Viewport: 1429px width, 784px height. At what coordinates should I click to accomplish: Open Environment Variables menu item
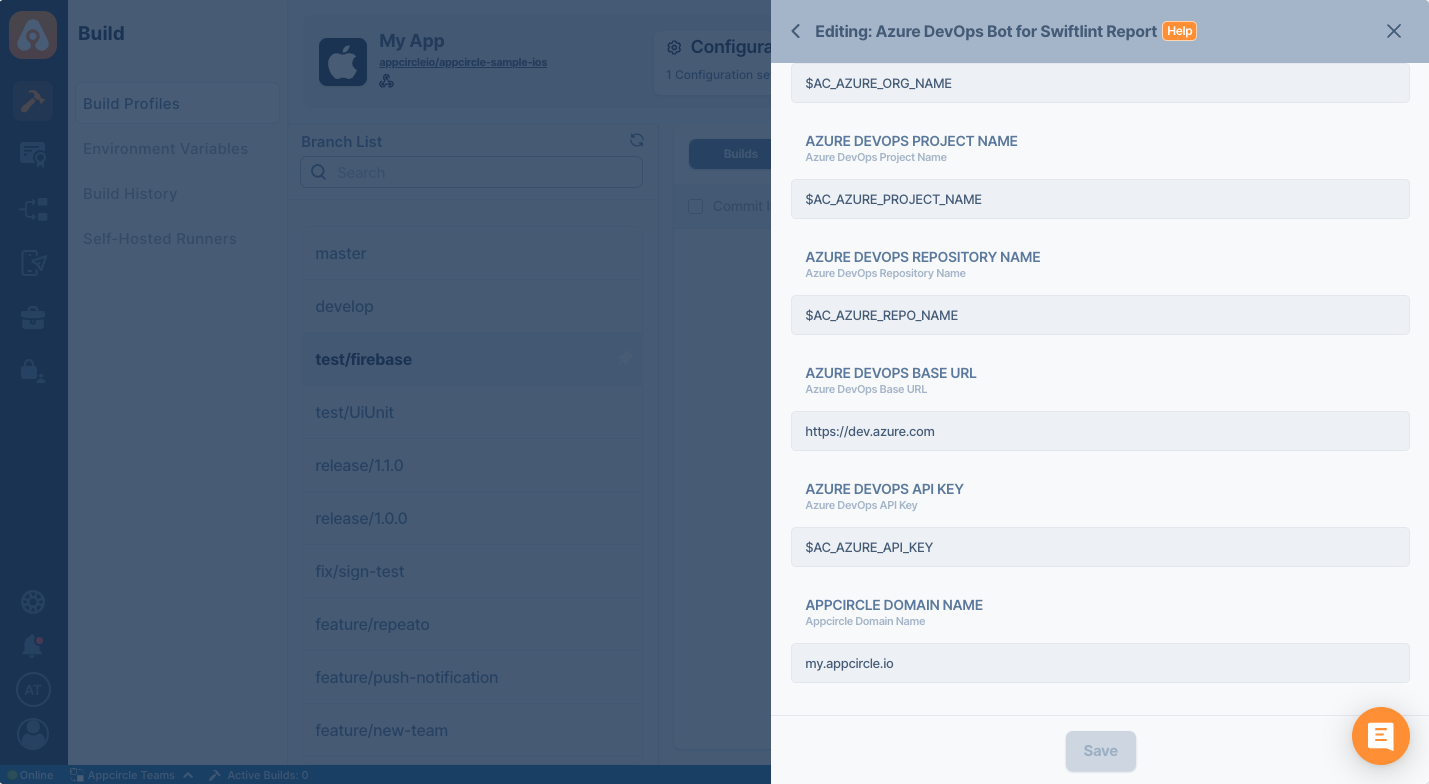click(165, 149)
